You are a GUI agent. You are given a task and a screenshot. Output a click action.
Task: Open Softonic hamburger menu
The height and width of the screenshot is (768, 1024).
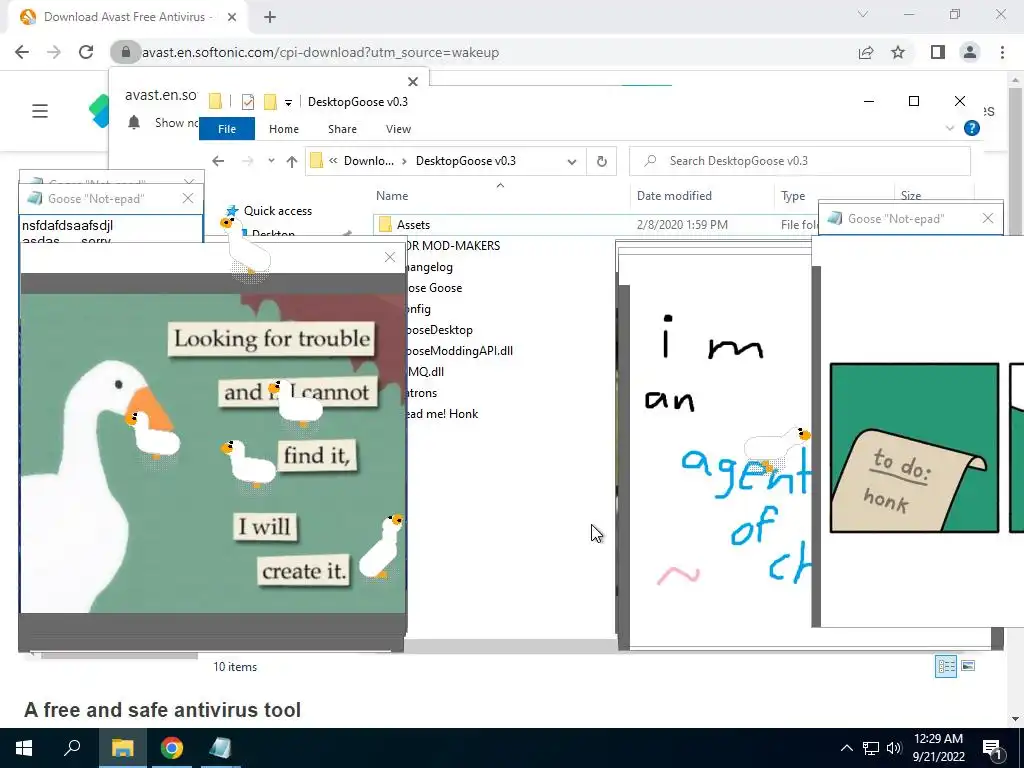click(40, 111)
